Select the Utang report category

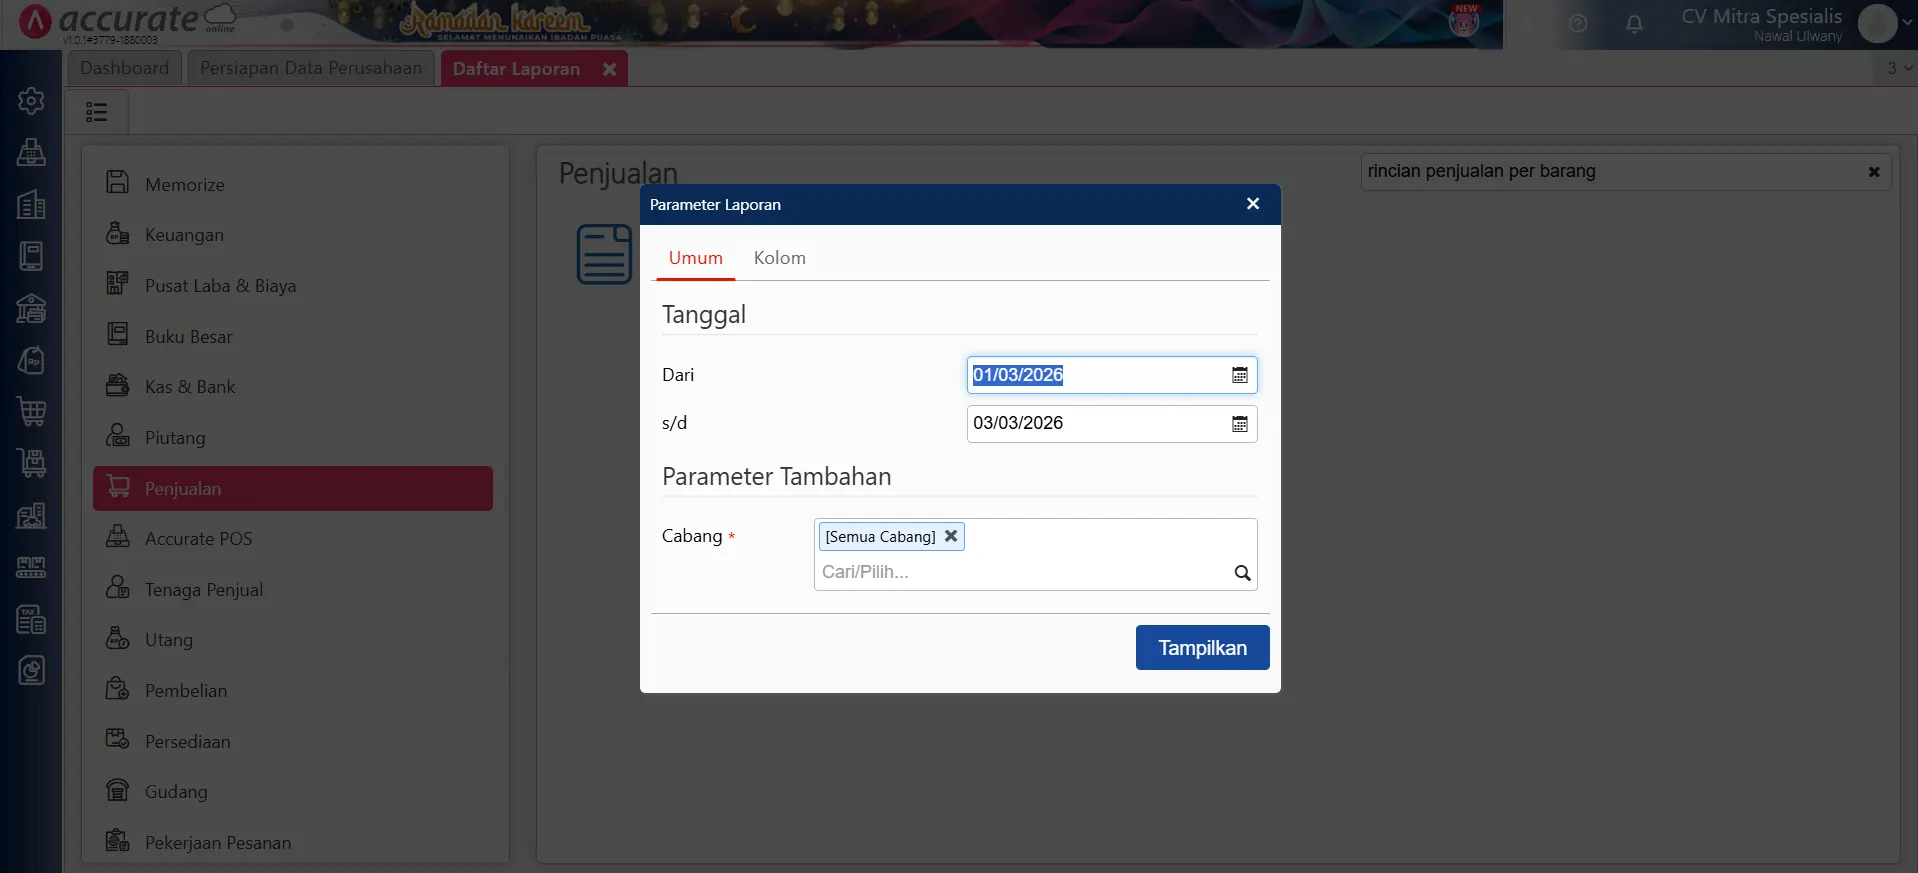(x=293, y=640)
